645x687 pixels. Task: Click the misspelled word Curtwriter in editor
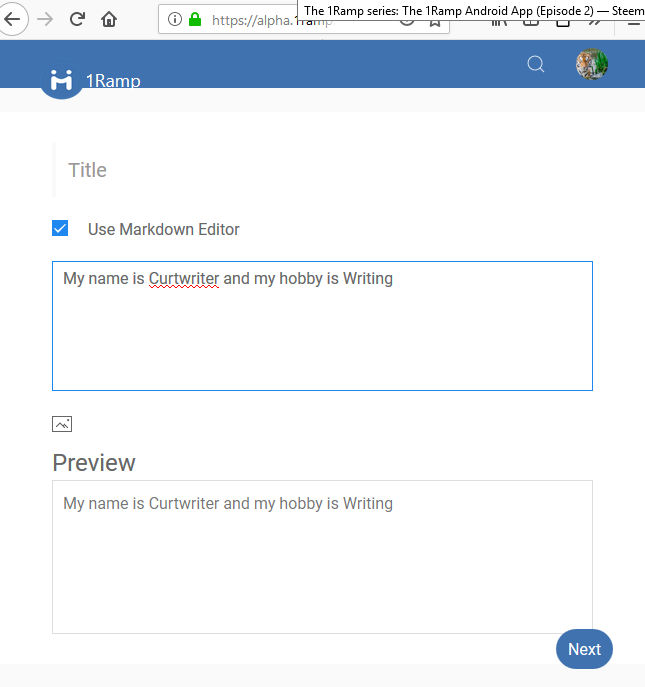[184, 279]
